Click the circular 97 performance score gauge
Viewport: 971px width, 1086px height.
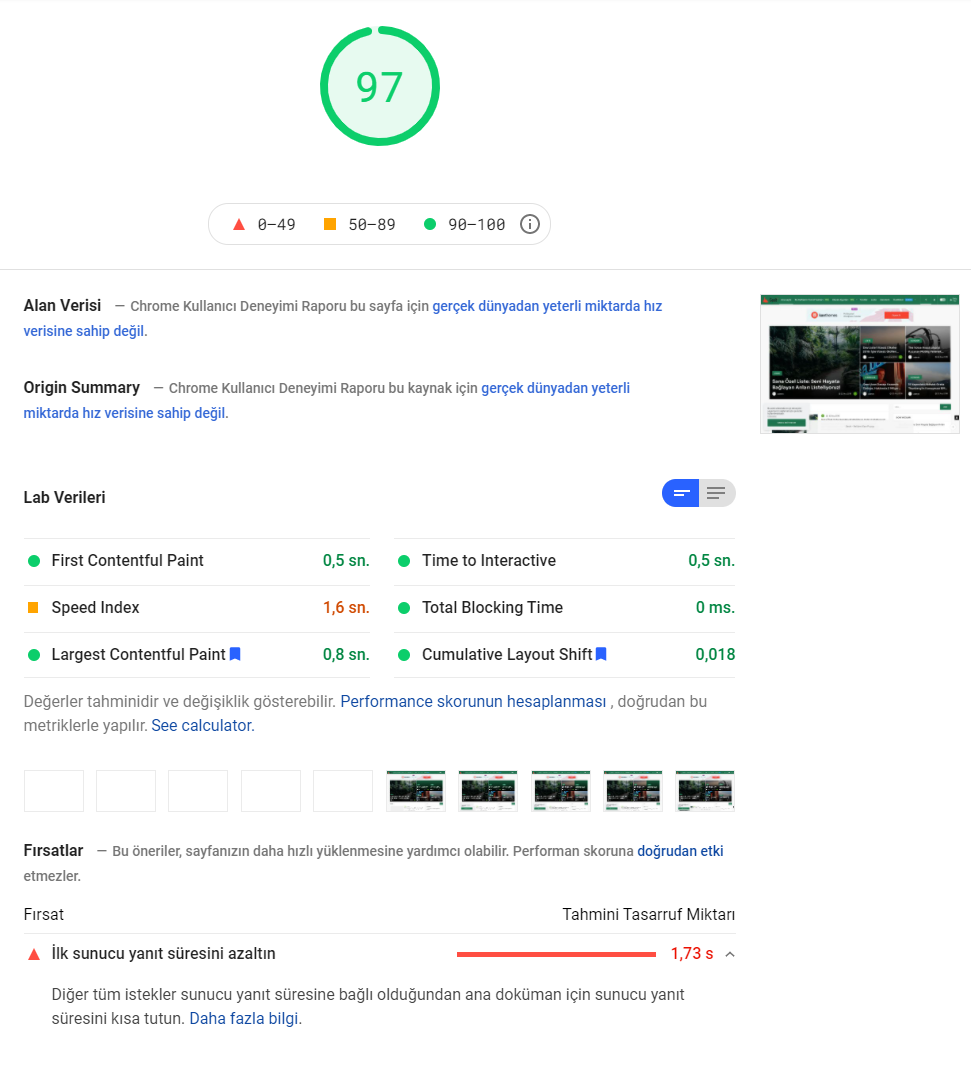coord(380,86)
